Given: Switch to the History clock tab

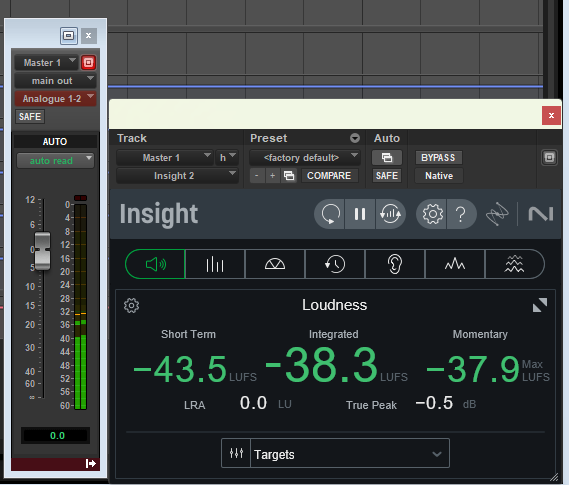Looking at the screenshot, I should [335, 264].
